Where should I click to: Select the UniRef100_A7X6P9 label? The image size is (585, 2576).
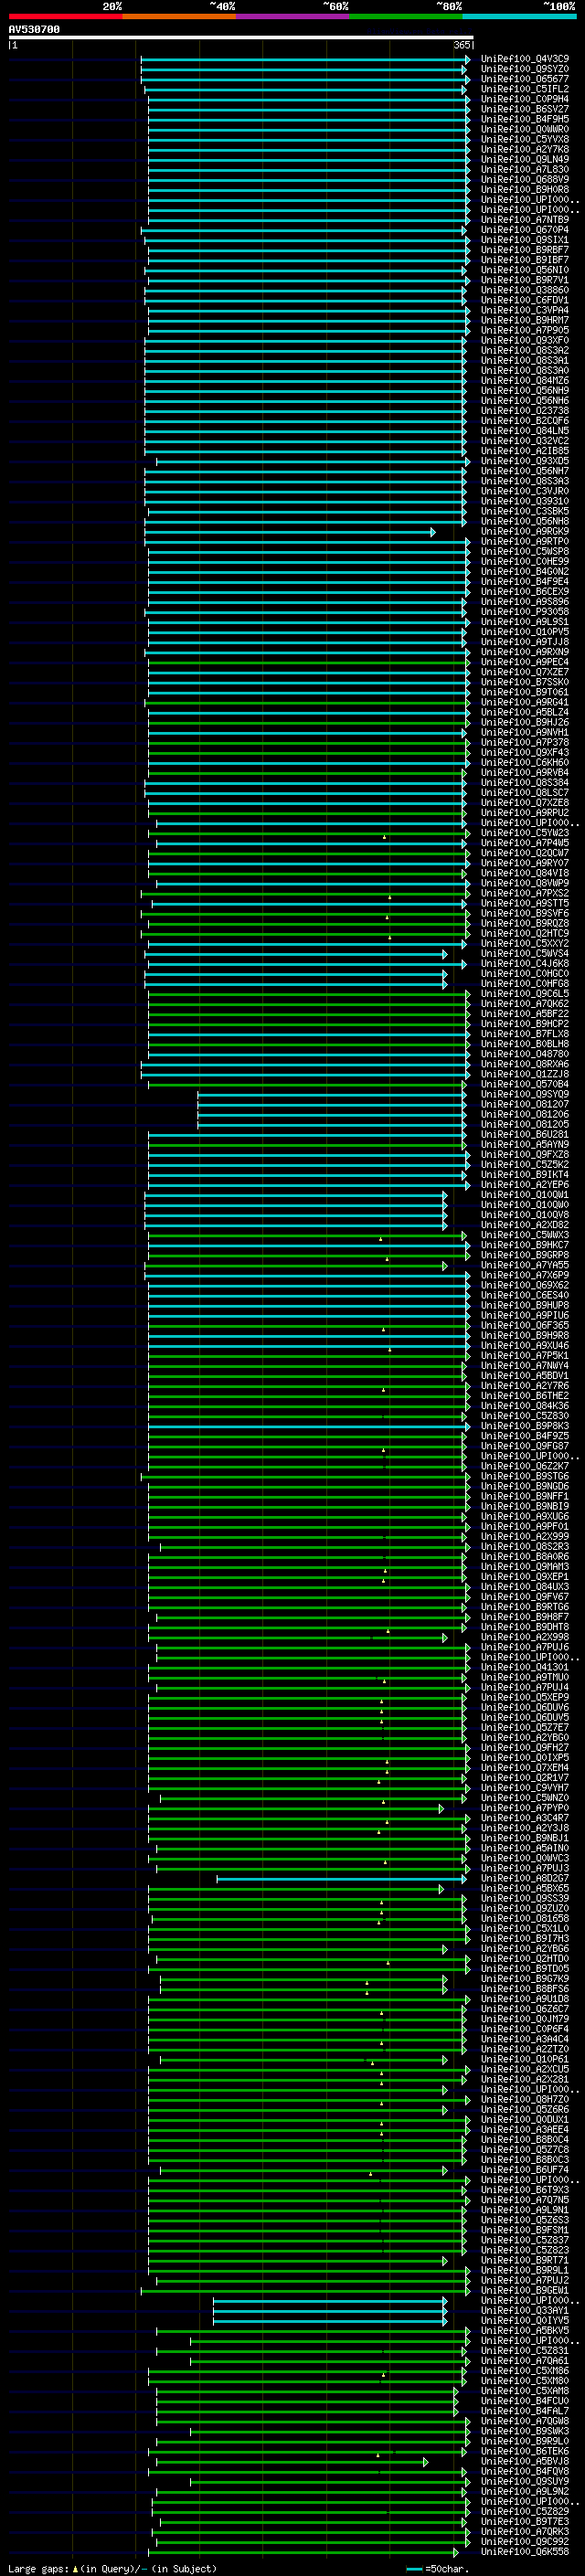click(x=524, y=1275)
